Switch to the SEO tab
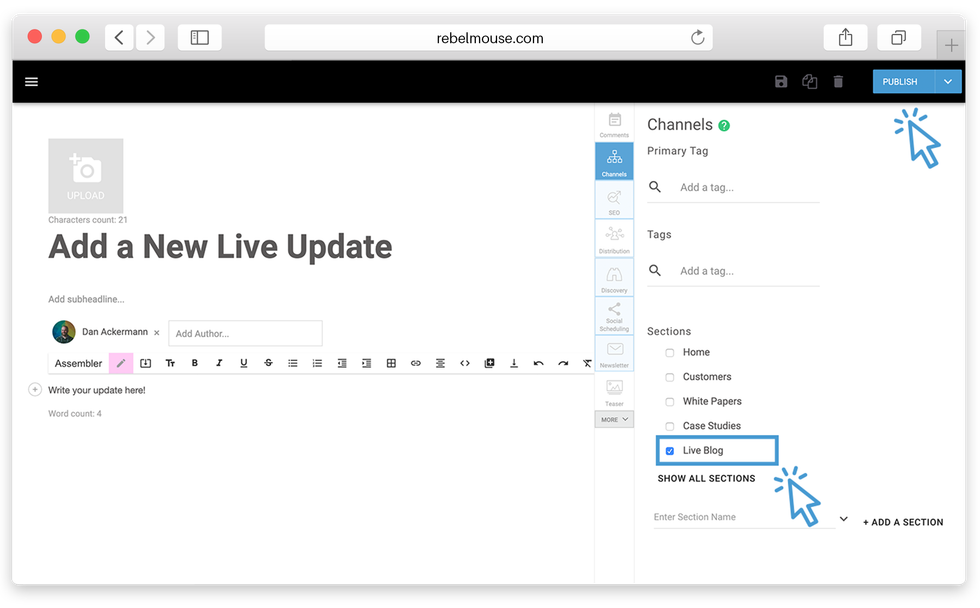Screen dimensions: 980x608 614,201
